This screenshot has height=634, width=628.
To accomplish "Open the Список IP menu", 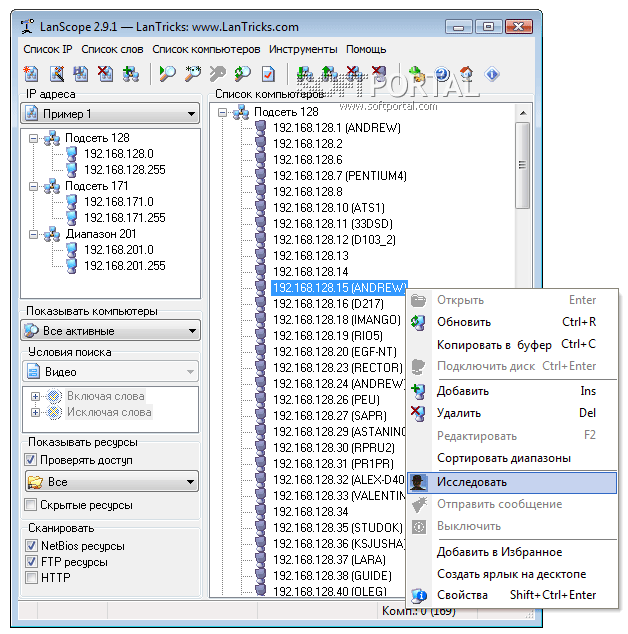I will [x=48, y=49].
